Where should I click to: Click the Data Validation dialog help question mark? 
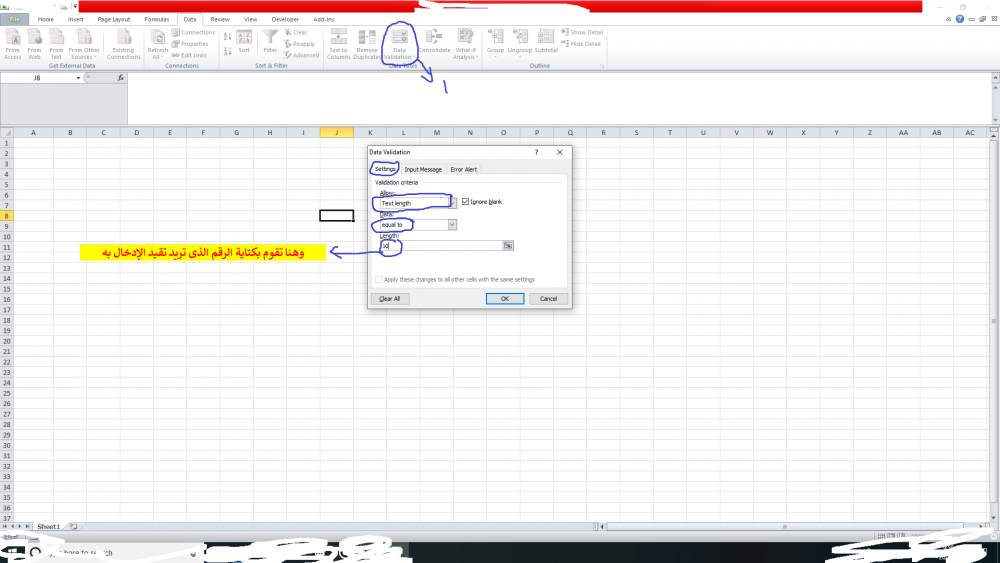pyautogui.click(x=536, y=152)
